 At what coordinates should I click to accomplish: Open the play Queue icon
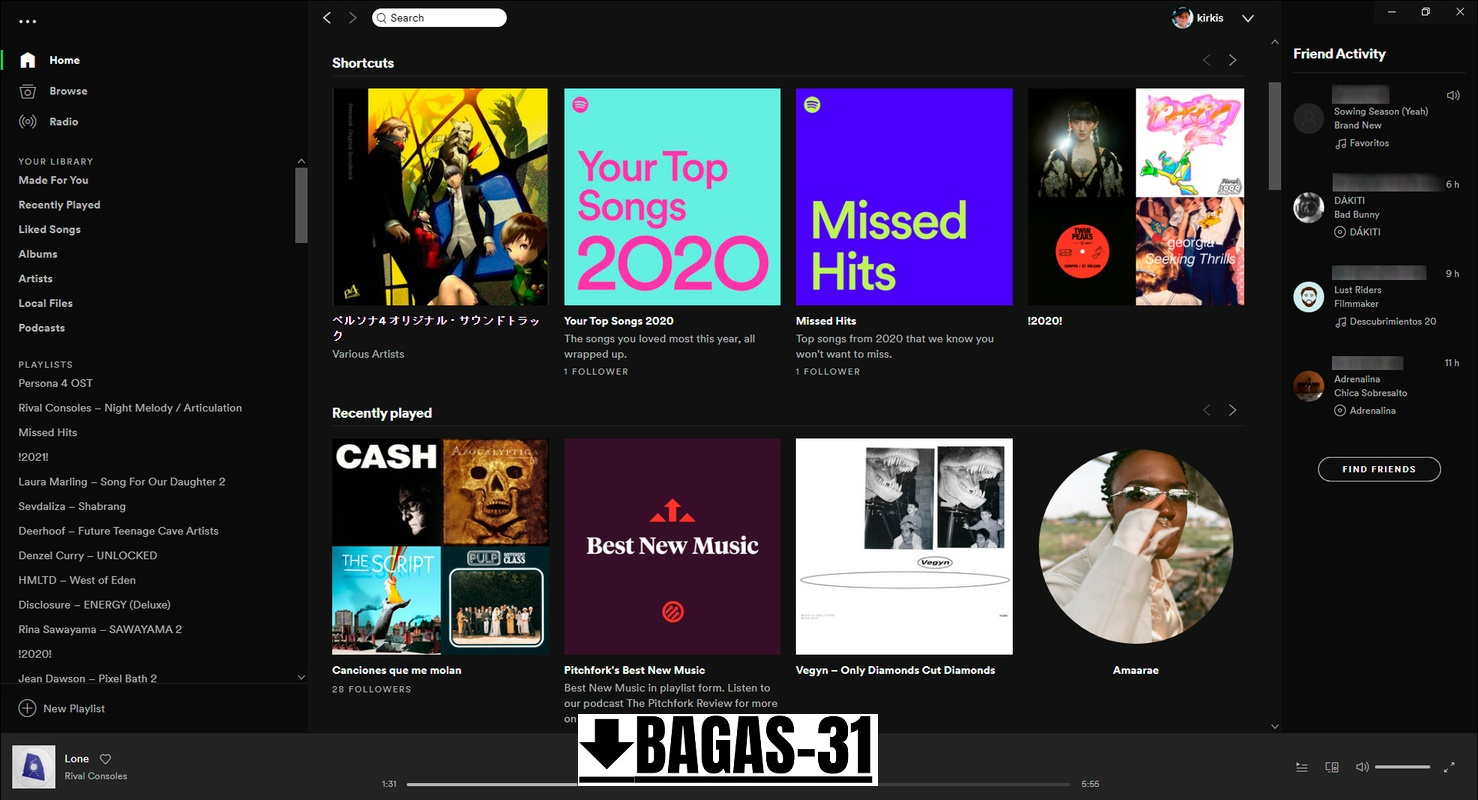1302,767
